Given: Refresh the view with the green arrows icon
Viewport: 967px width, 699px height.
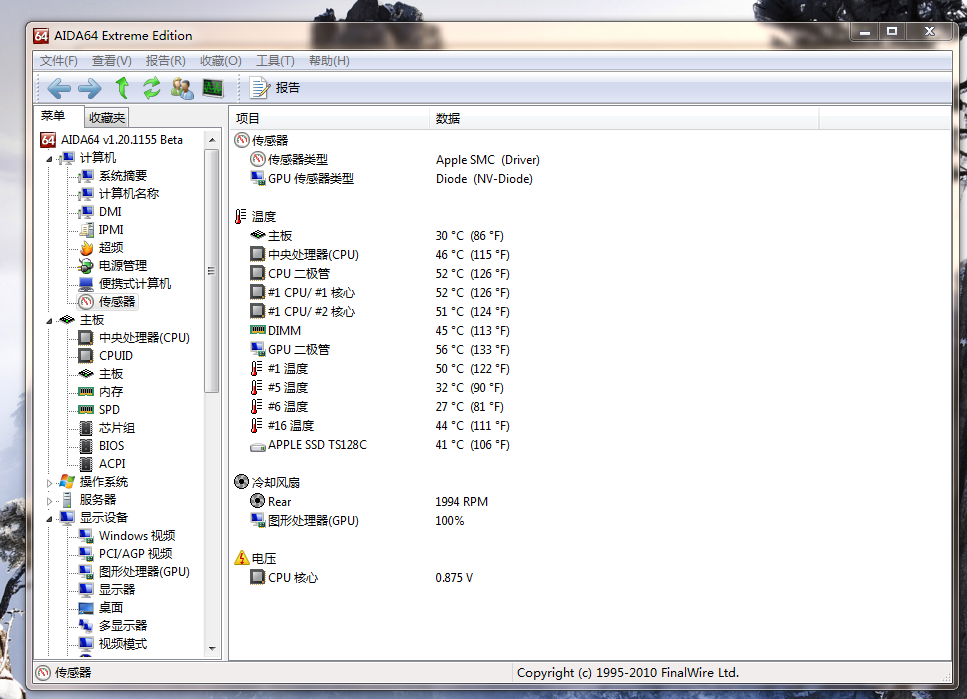Looking at the screenshot, I should point(152,88).
